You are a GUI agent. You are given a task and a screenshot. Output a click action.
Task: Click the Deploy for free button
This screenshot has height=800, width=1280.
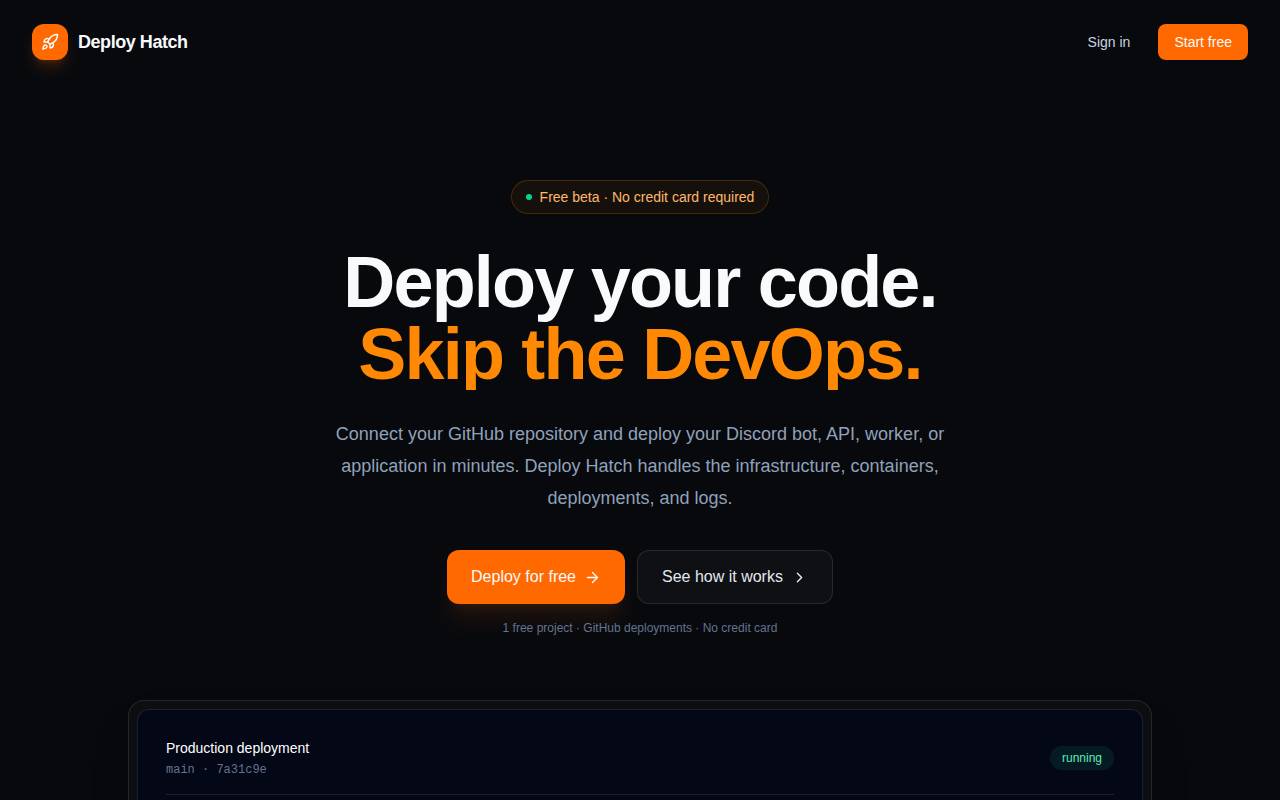[536, 577]
